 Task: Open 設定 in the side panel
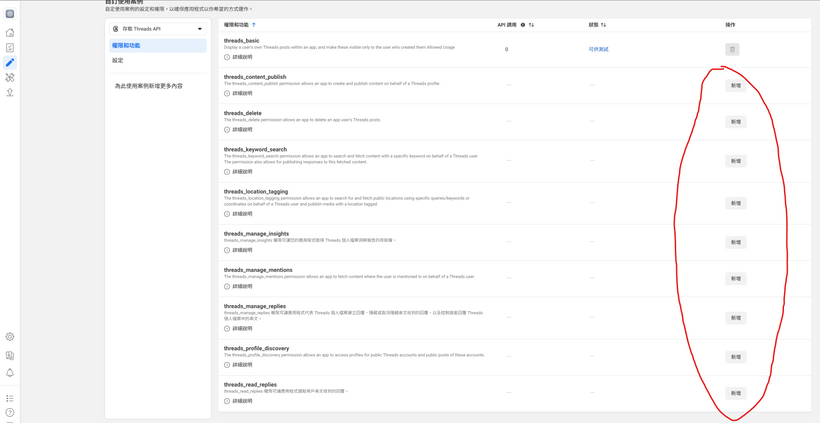[118, 61]
